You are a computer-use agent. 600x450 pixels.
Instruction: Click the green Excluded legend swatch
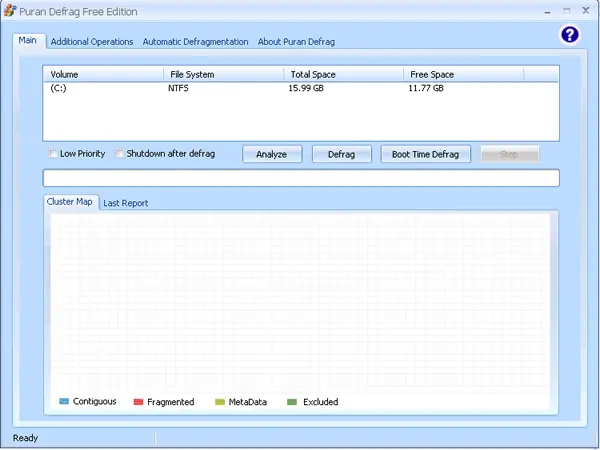point(292,402)
